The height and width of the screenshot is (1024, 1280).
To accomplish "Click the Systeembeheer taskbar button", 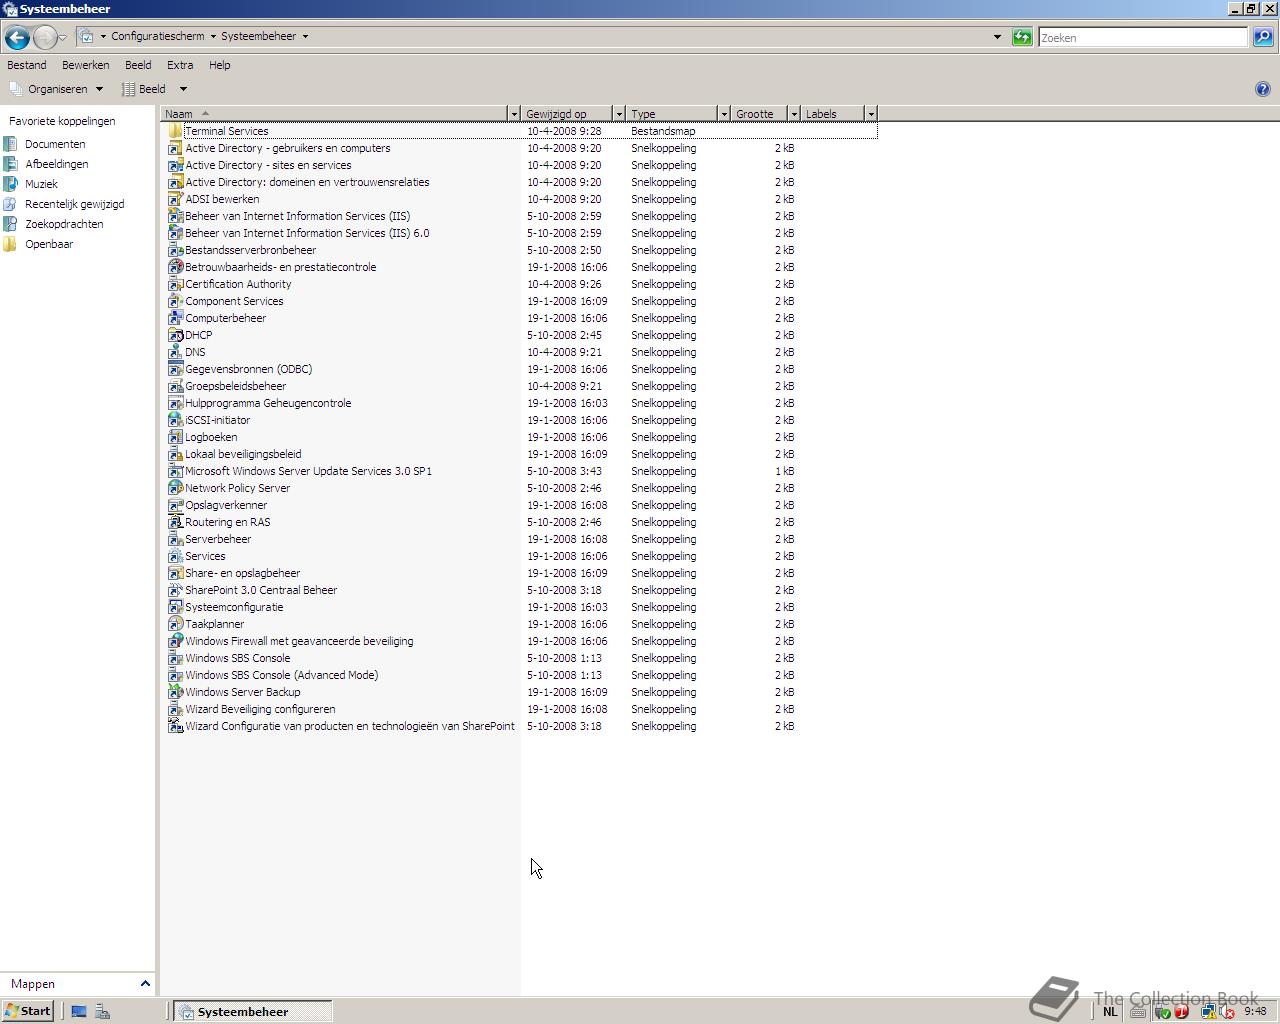I will [x=252, y=1012].
